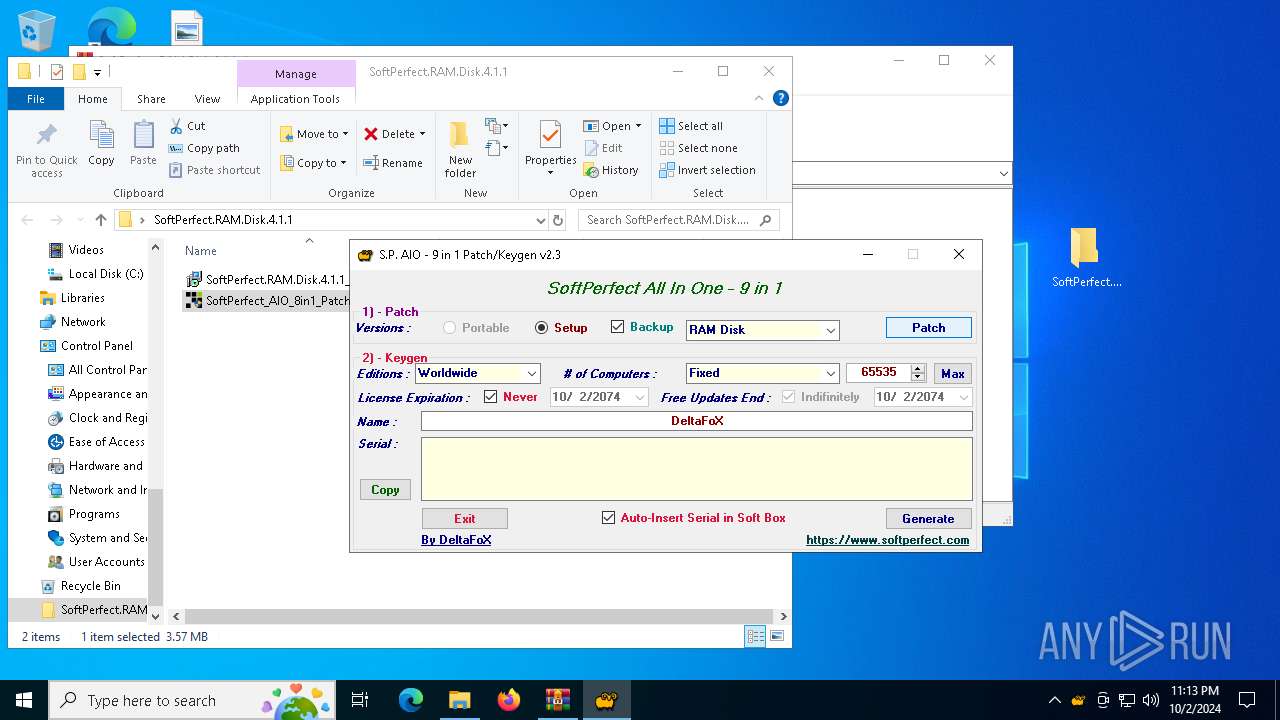Image resolution: width=1280 pixels, height=720 pixels.
Task: Expand the Copy to dropdown
Action: tap(343, 163)
